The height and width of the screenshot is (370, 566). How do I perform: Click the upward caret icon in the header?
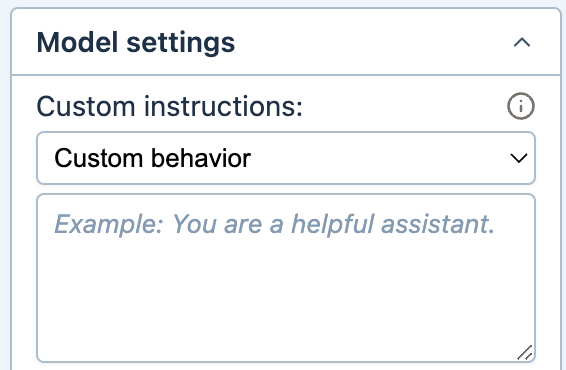click(x=522, y=43)
